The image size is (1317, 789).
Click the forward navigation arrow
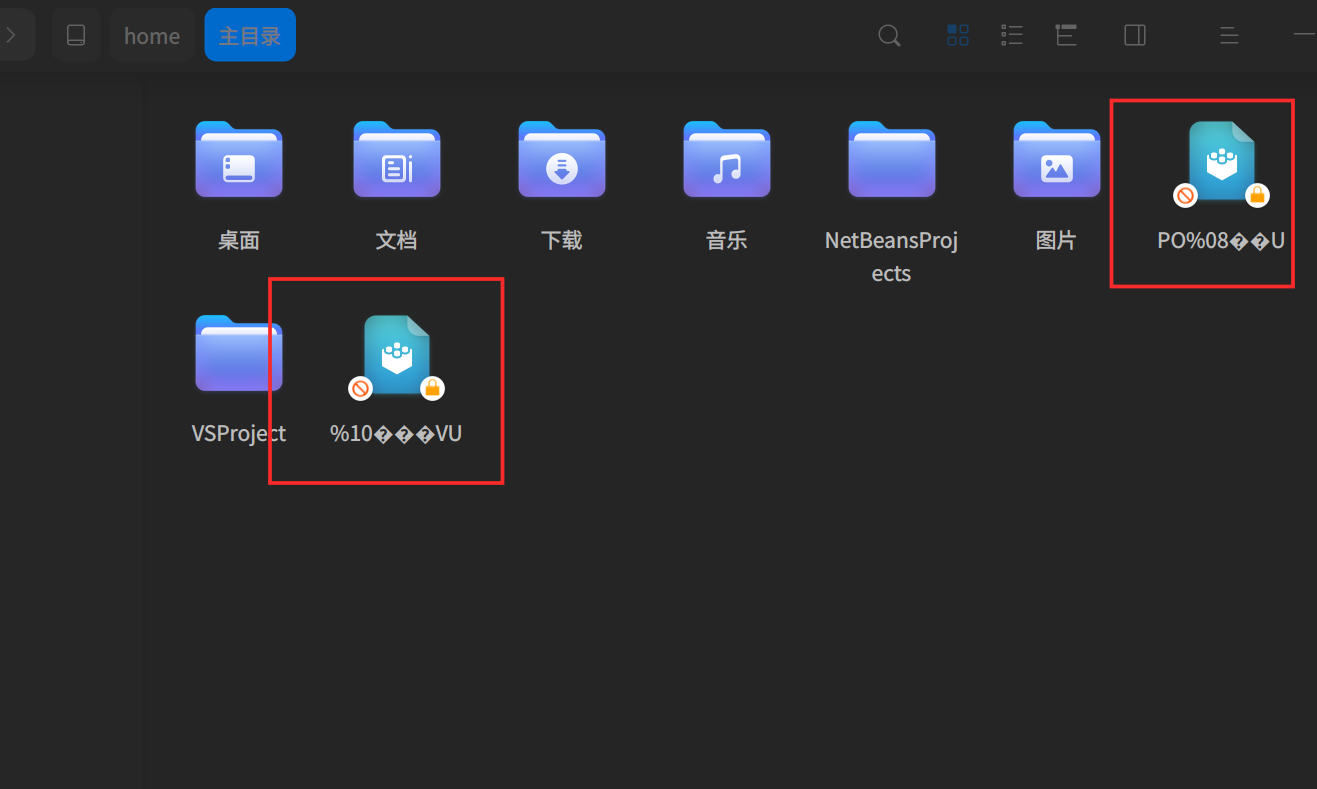click(x=12, y=35)
